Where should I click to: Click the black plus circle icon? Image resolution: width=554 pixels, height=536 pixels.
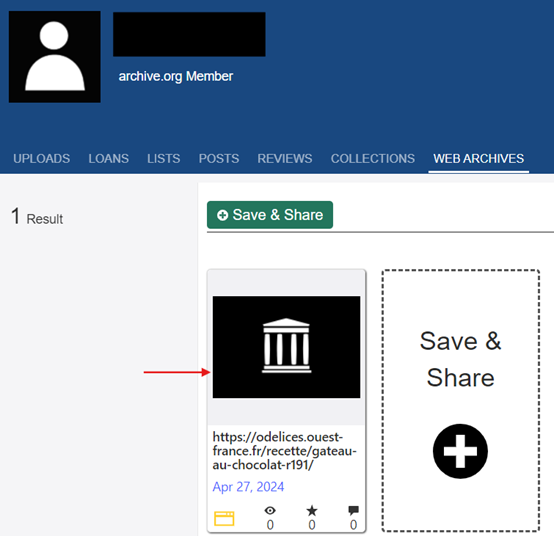point(460,451)
